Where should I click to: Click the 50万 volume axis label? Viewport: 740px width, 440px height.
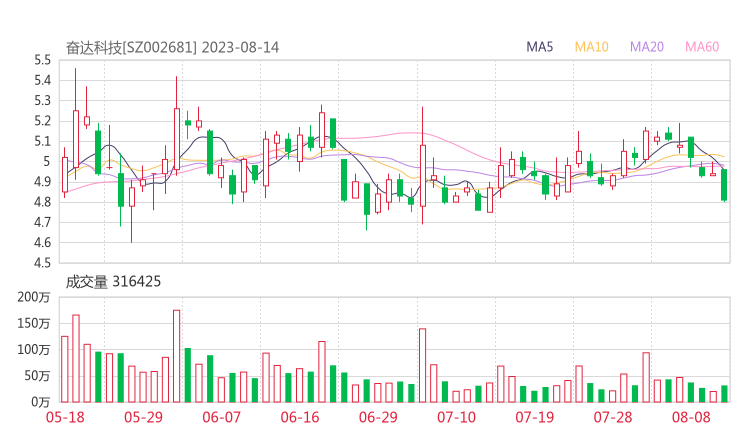(37, 376)
